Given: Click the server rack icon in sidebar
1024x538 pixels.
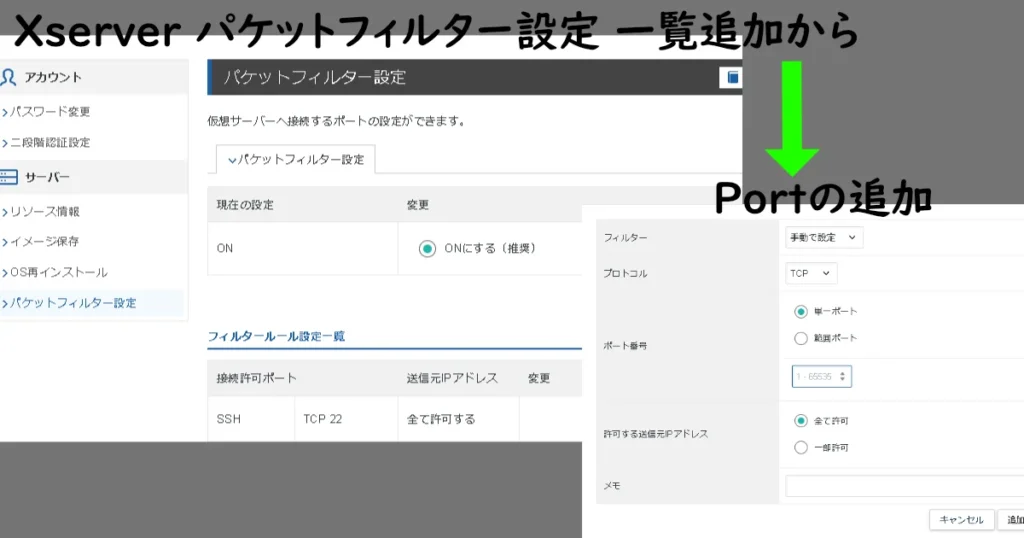Looking at the screenshot, I should pyautogui.click(x=9, y=177).
